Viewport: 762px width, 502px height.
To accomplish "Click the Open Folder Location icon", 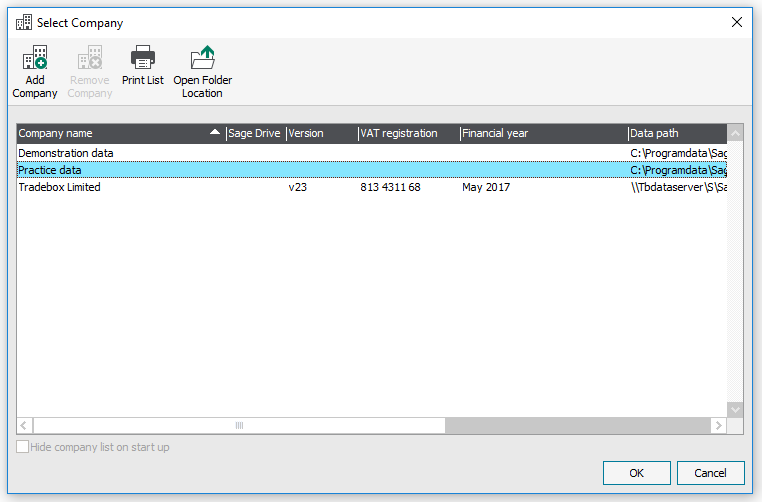I will [203, 57].
